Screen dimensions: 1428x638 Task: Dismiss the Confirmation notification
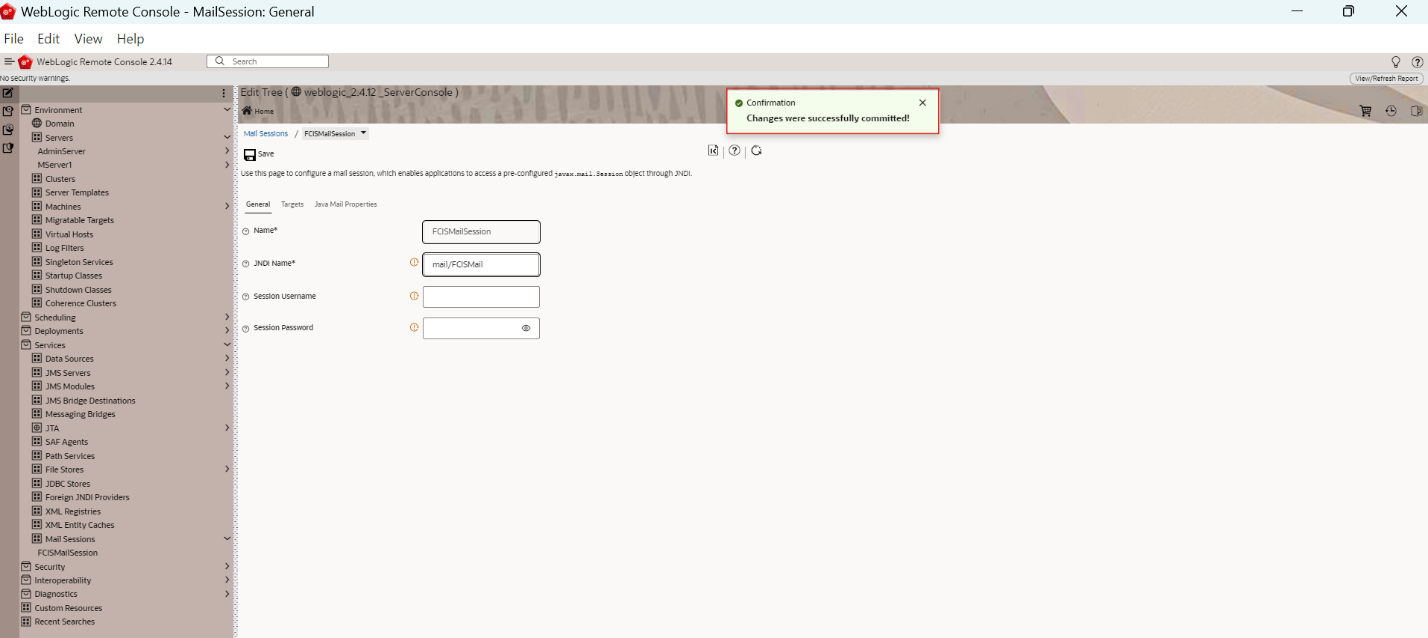tap(922, 102)
